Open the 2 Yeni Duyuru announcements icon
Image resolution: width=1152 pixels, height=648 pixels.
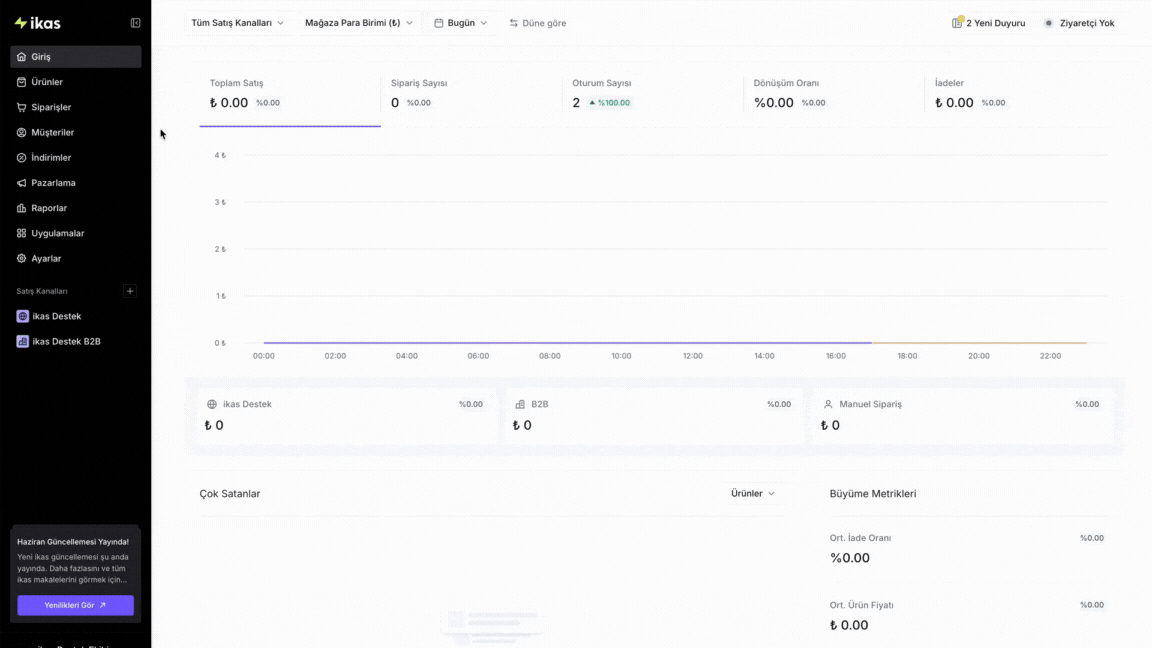click(957, 23)
